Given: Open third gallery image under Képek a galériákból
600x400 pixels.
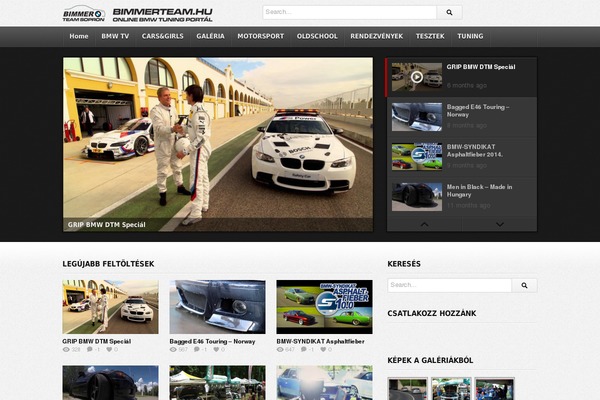Looking at the screenshot, I should pos(495,389).
